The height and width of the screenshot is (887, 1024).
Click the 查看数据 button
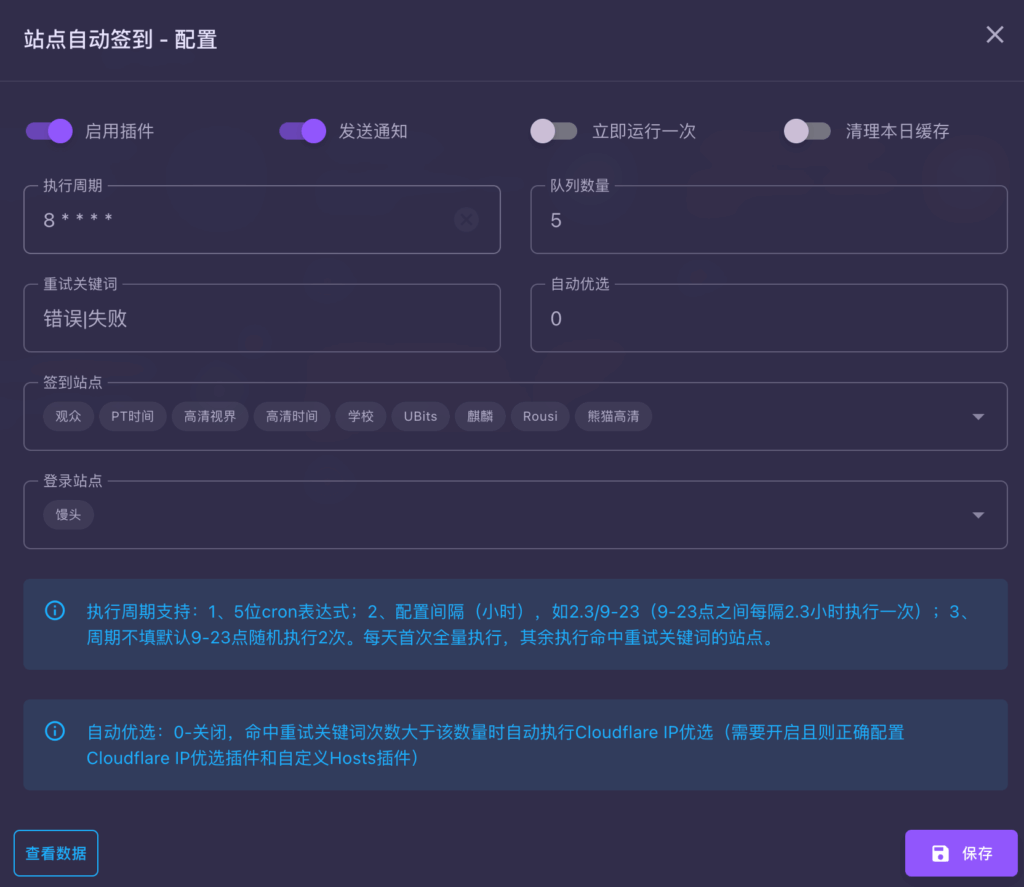click(x=56, y=853)
